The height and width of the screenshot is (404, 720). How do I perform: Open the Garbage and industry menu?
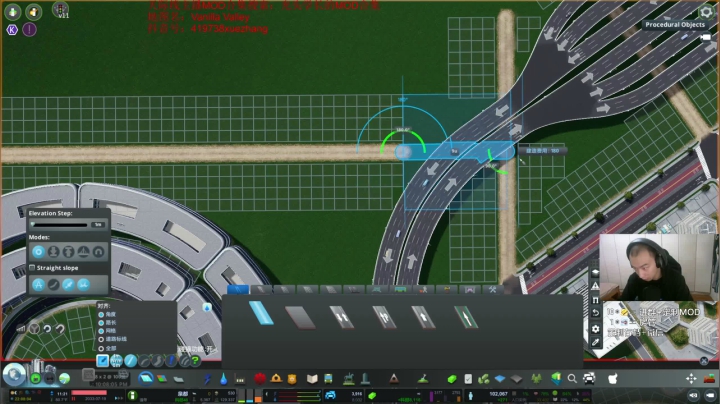point(240,379)
